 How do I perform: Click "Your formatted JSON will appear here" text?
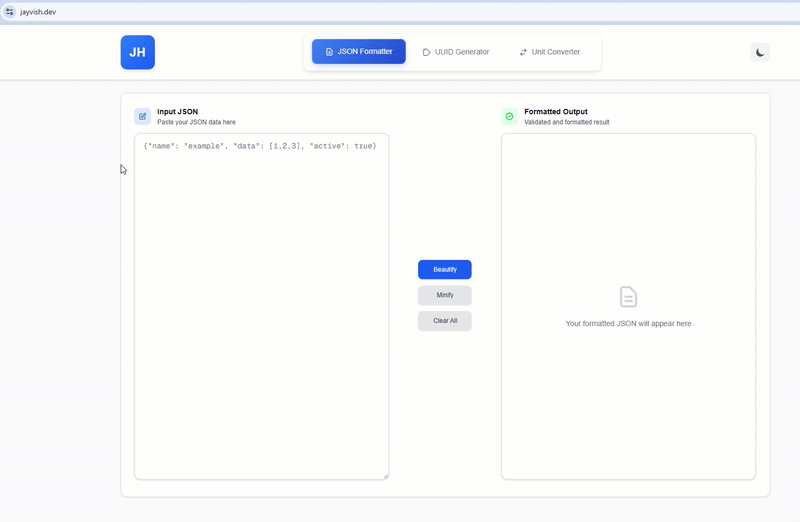(x=628, y=324)
